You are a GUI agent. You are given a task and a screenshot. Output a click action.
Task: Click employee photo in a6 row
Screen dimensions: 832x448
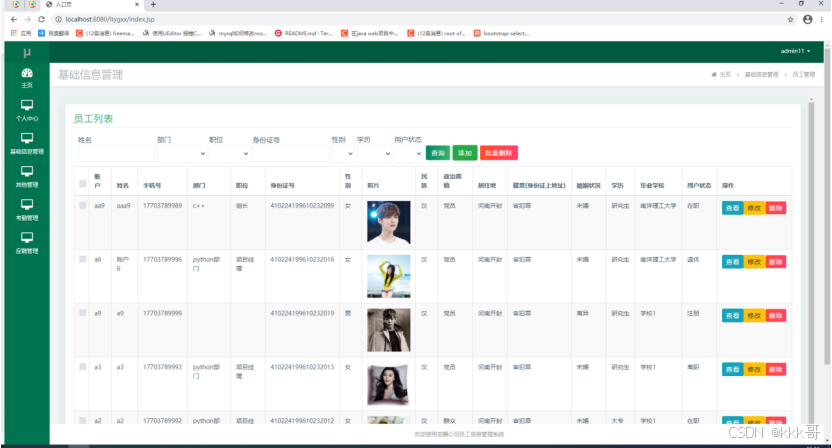point(388,276)
